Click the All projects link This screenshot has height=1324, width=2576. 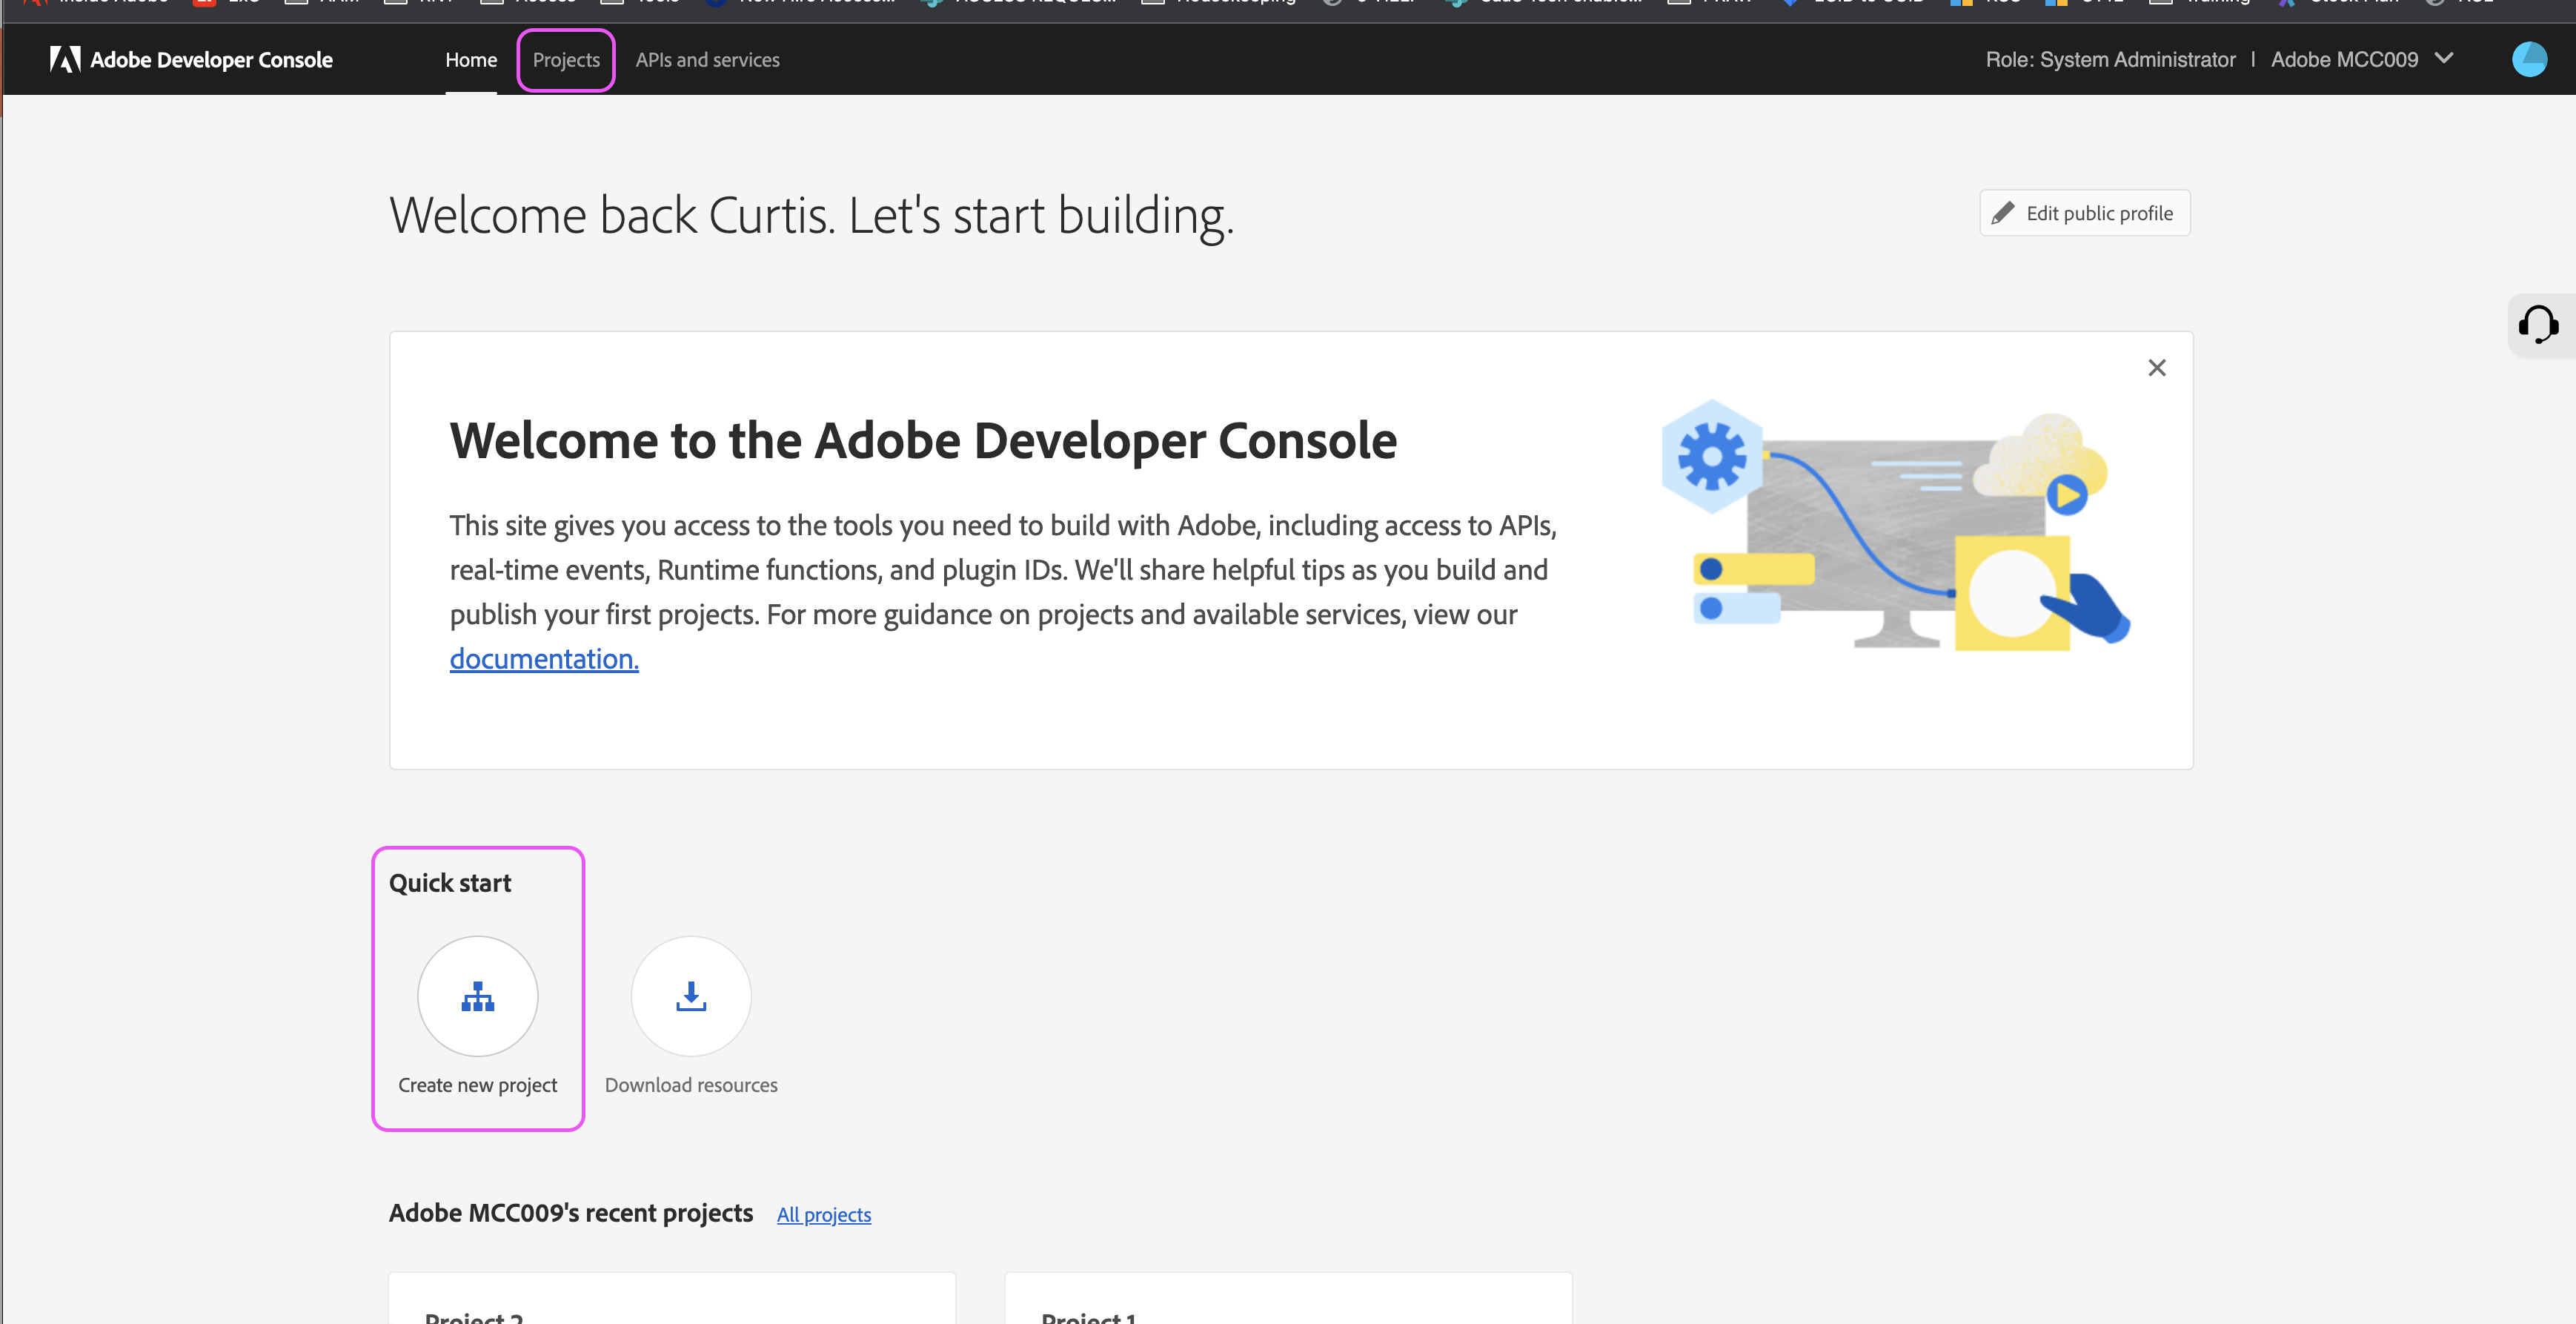[x=824, y=1214]
